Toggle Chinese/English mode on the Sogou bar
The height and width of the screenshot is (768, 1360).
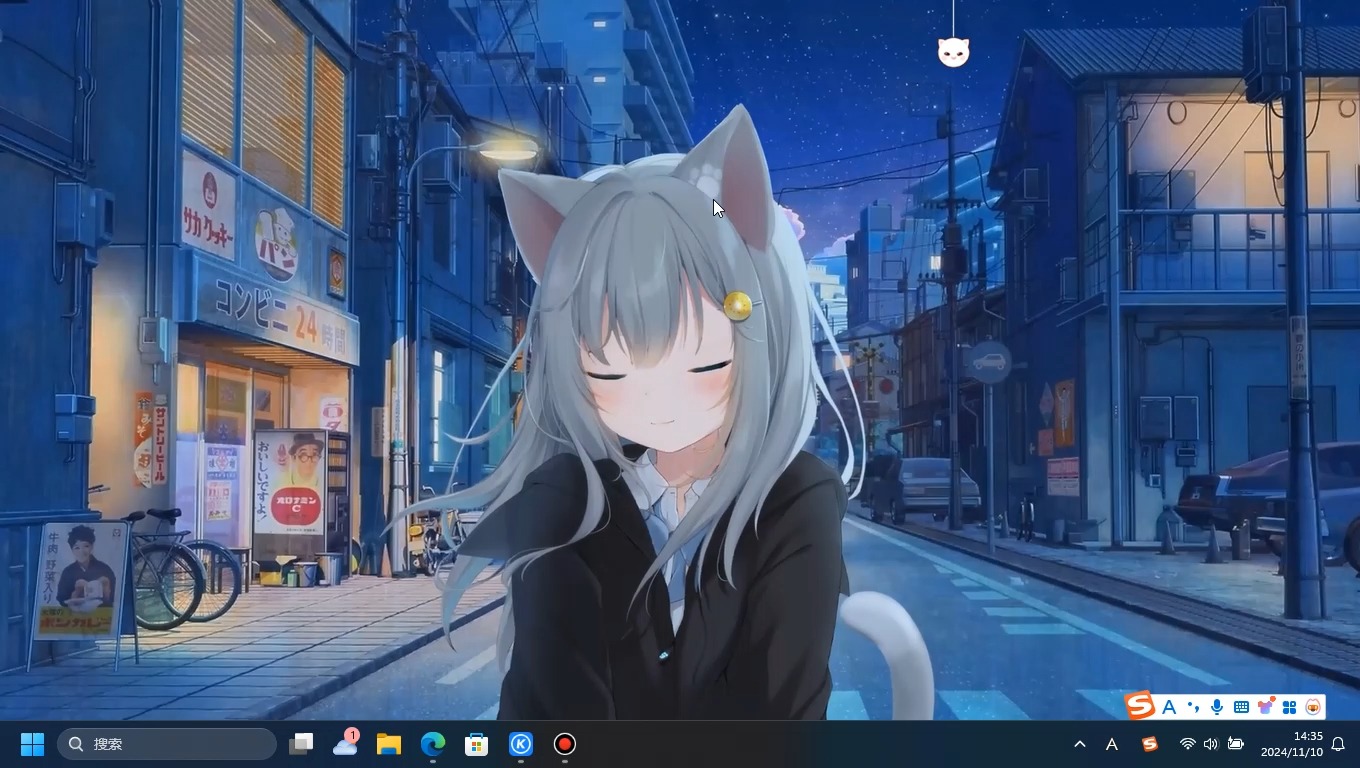(1169, 707)
